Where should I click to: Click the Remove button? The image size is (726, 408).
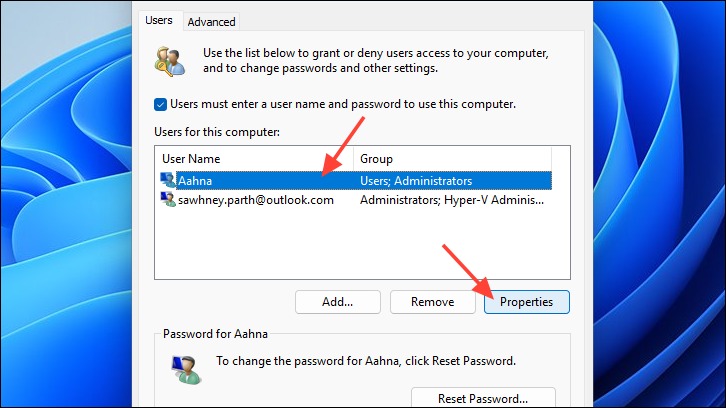[432, 302]
